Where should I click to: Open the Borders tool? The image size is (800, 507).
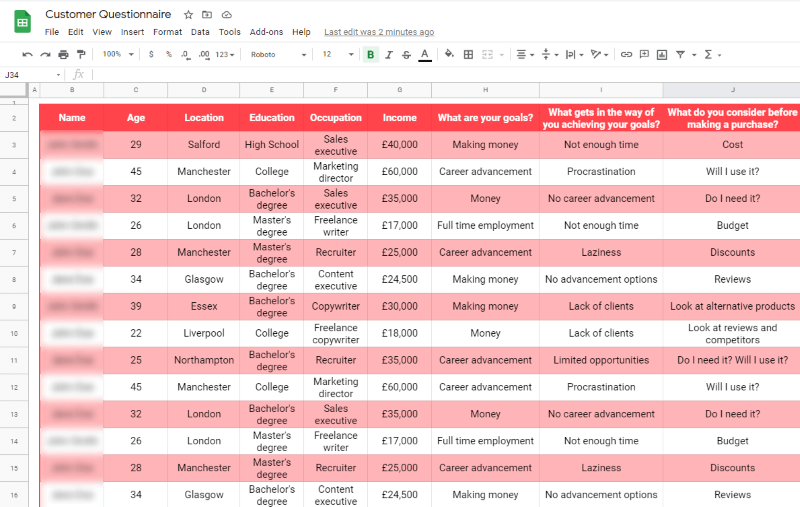click(x=468, y=55)
